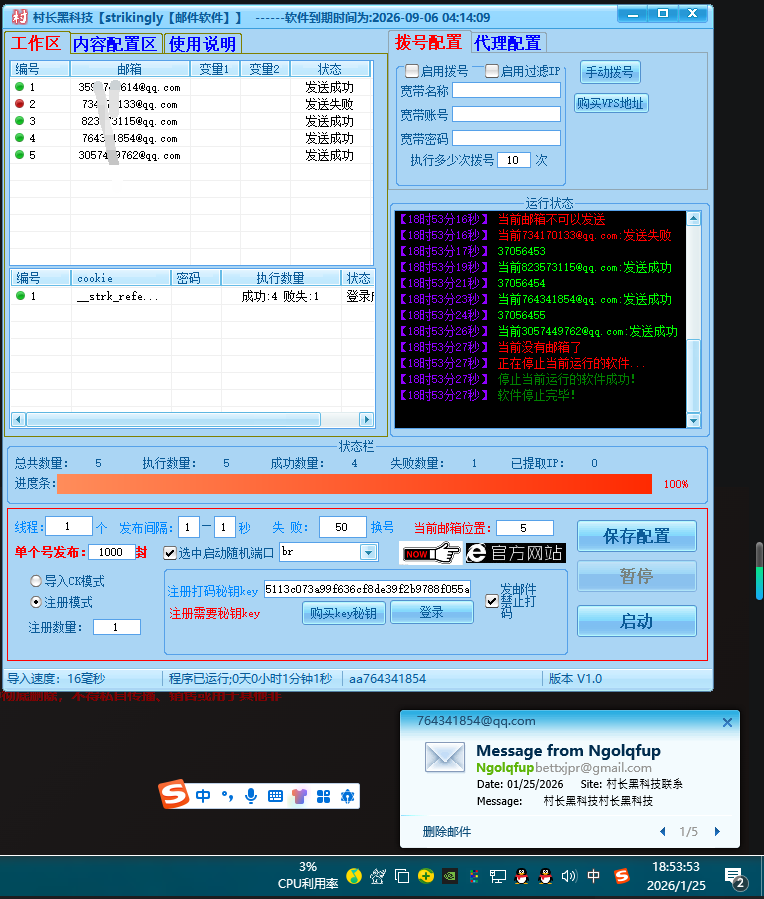764x899 pixels.
Task: Open the NVIDIA tray icon
Action: tap(450, 876)
